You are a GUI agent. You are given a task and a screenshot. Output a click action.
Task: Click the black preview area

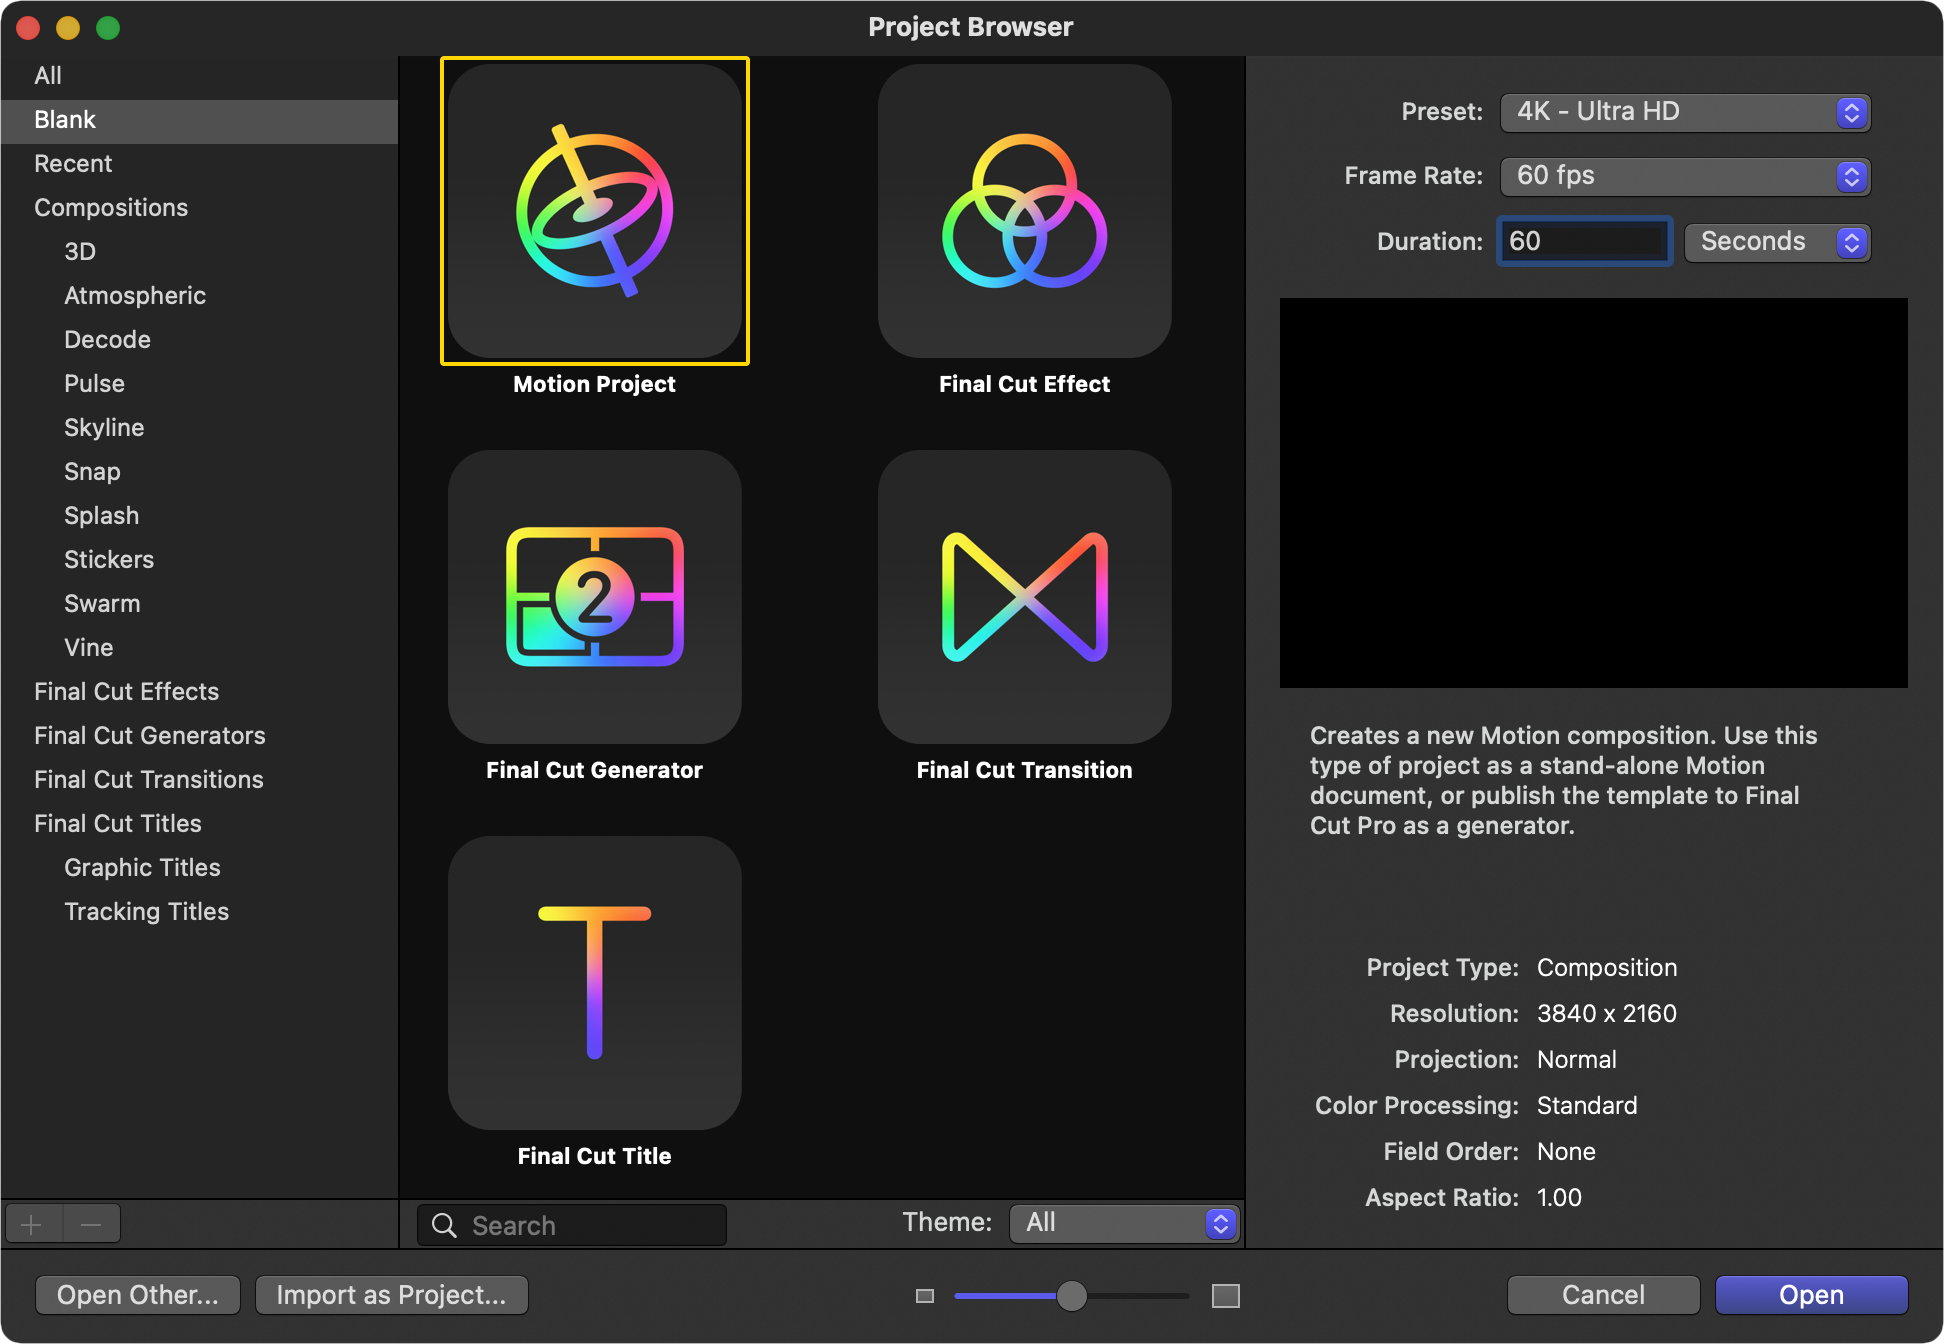pos(1594,493)
